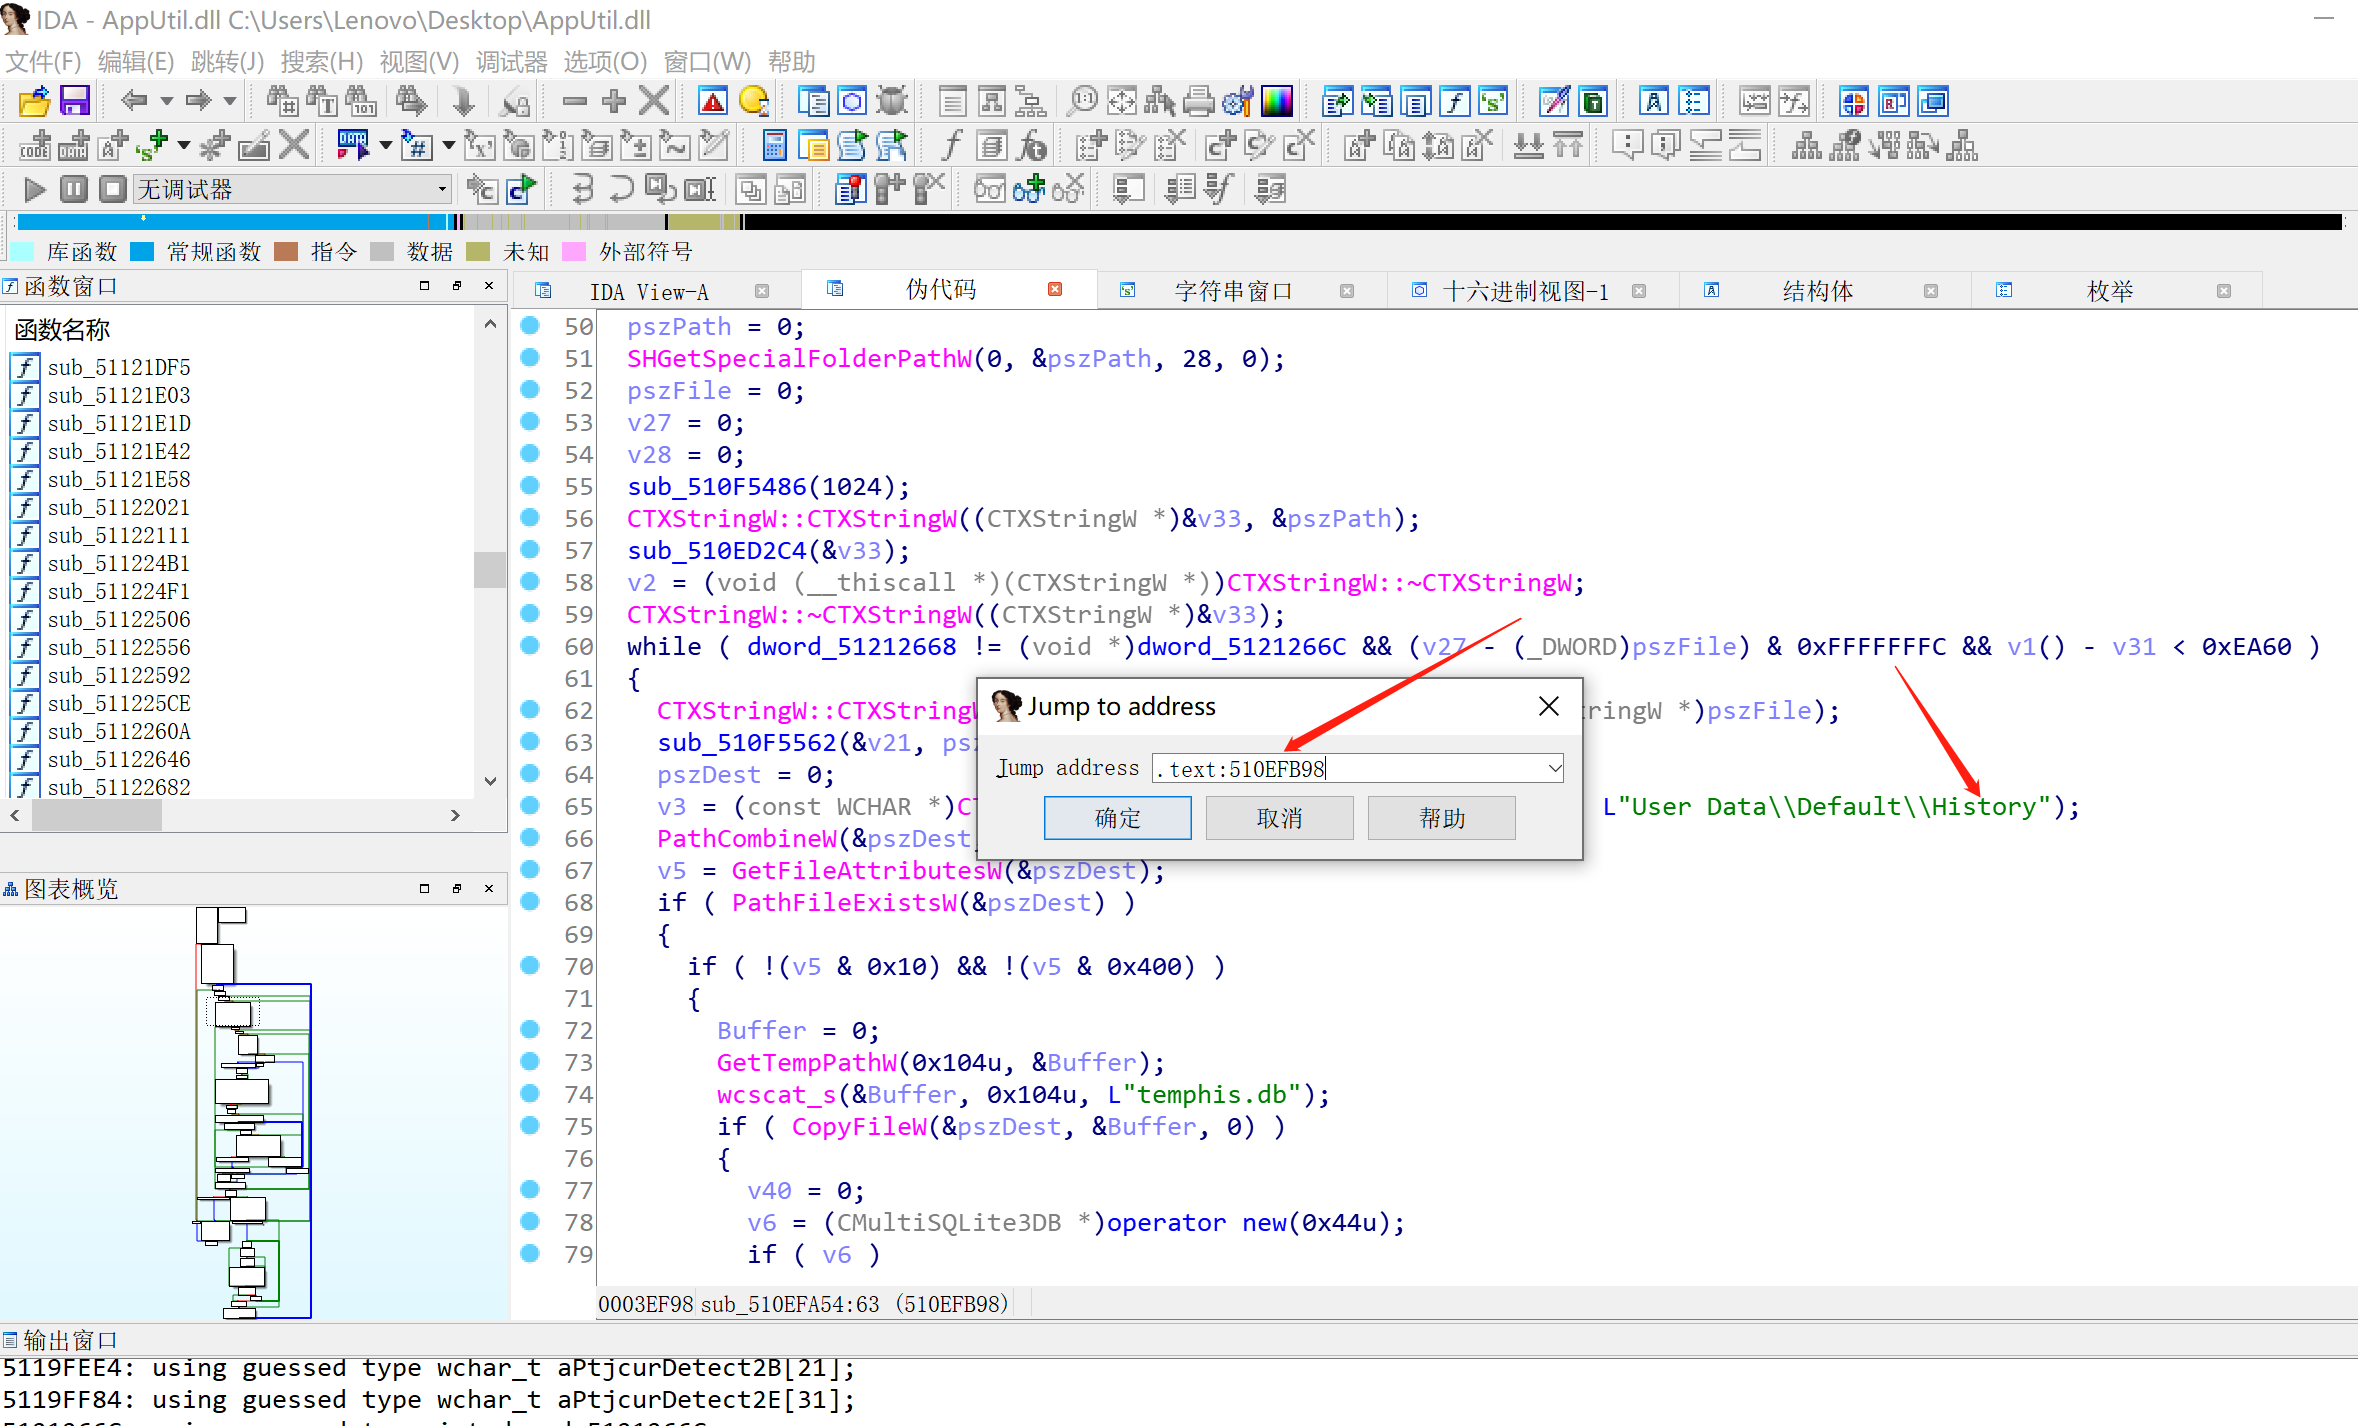Click 确定 in Jump to address dialog
The width and height of the screenshot is (2358, 1426).
coord(1117,818)
